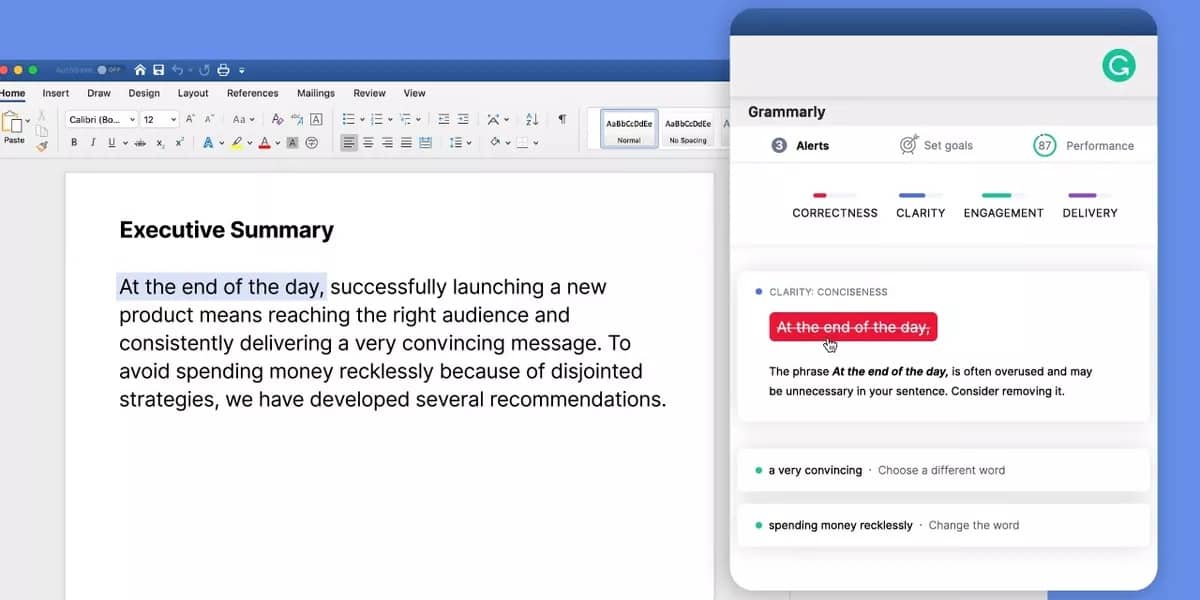
Task: Click the Sort A to Z icon
Action: (x=532, y=119)
